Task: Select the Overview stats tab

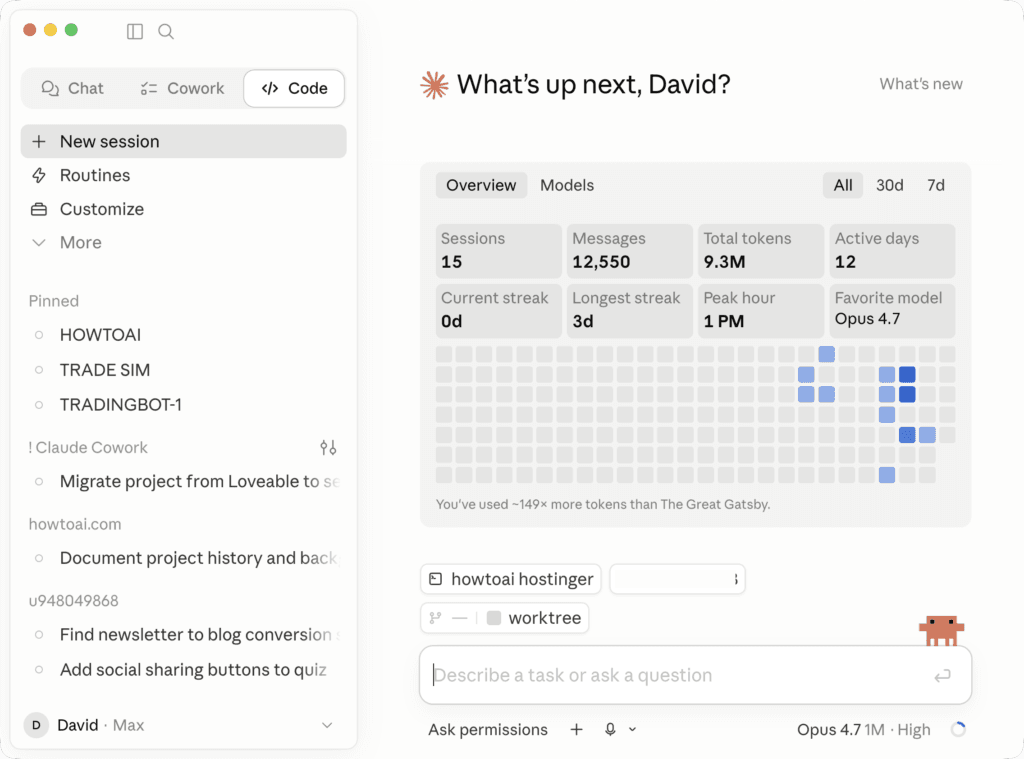Action: 481,186
